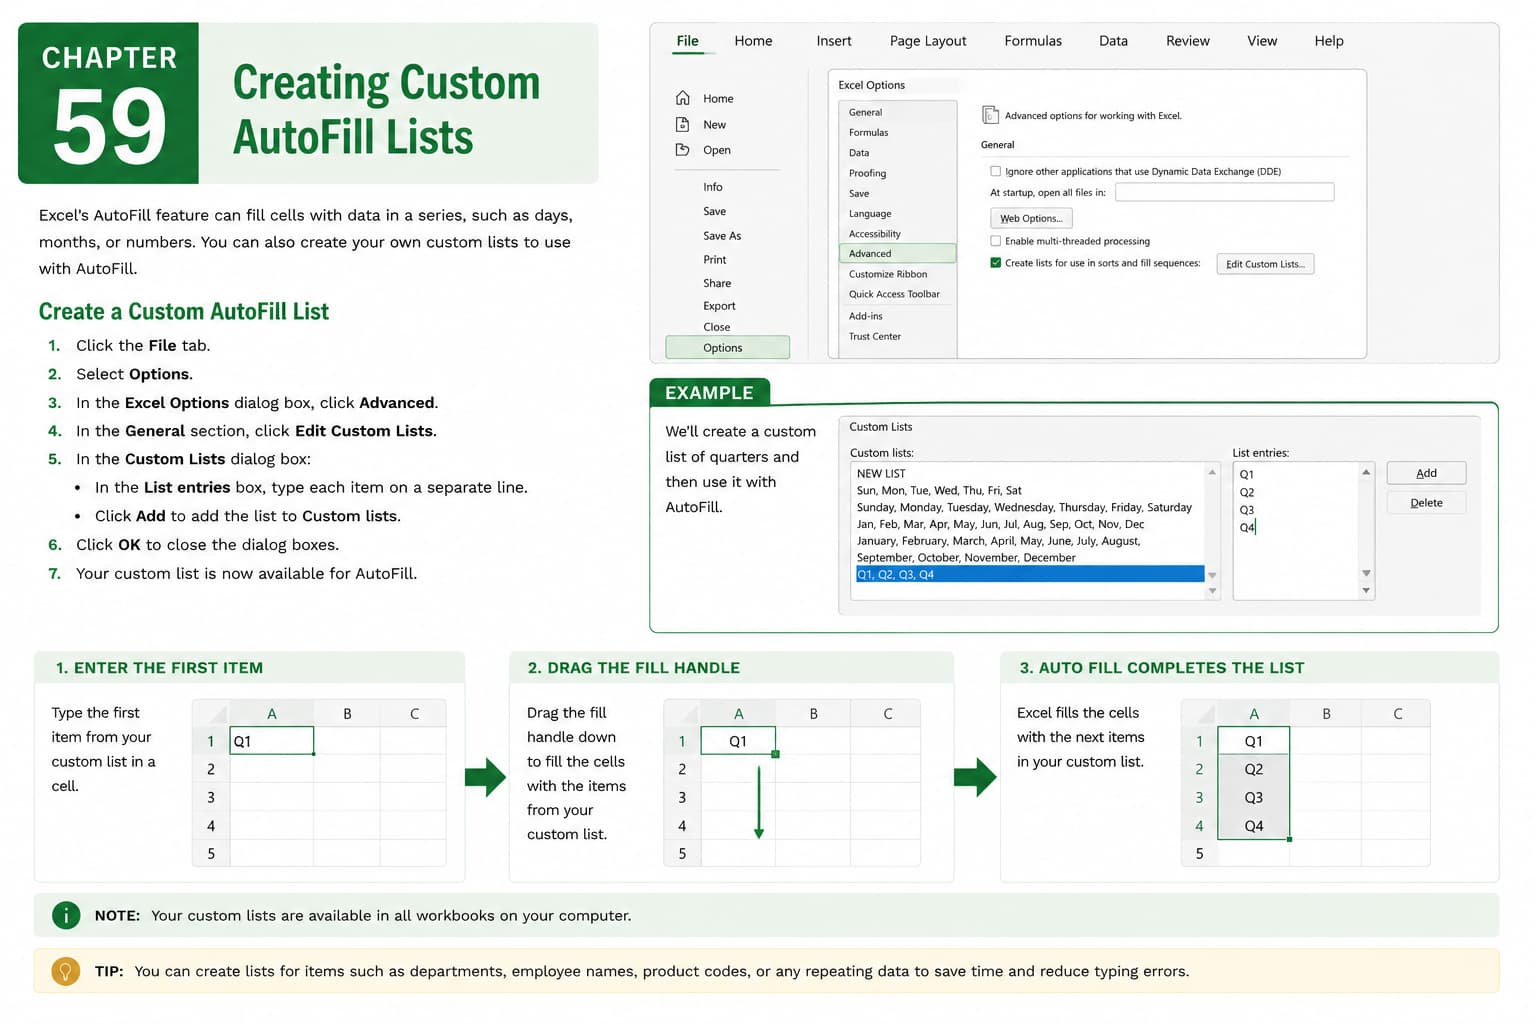Toggle Ignore other applications using DDE checkbox
This screenshot has width=1536, height=1024.
995,171
